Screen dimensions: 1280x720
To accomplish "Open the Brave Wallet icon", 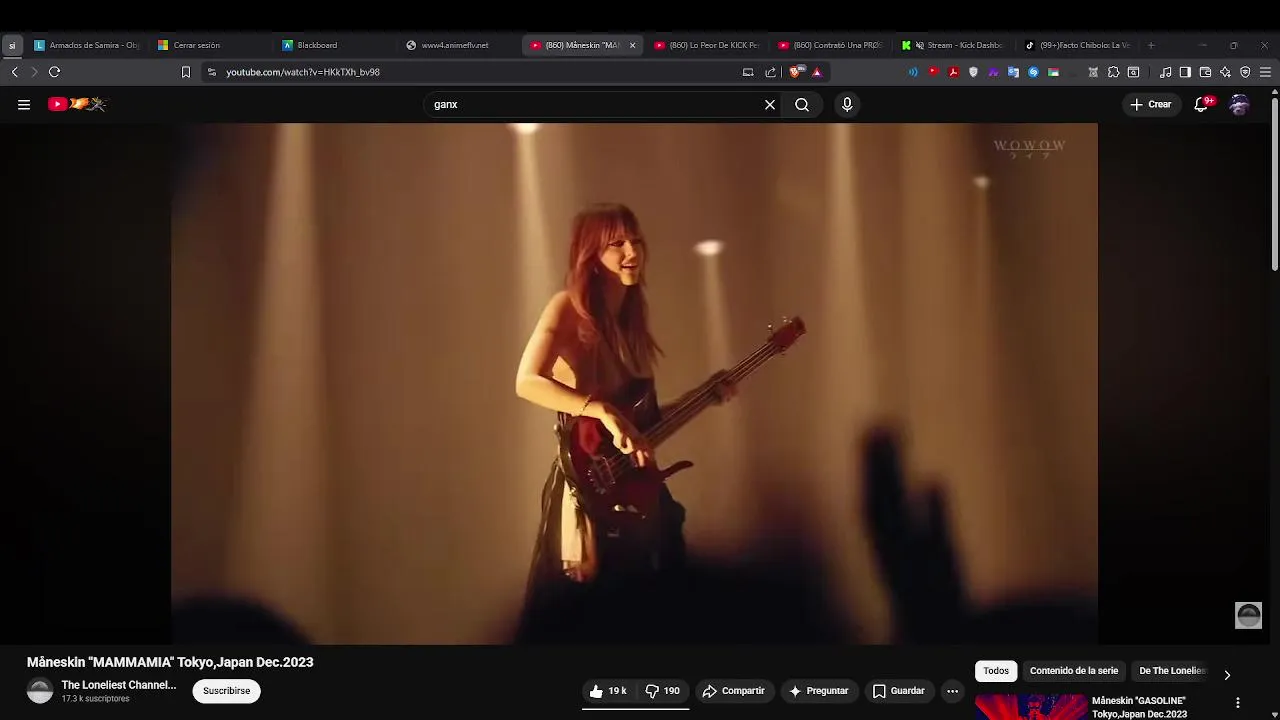I will click(1205, 72).
